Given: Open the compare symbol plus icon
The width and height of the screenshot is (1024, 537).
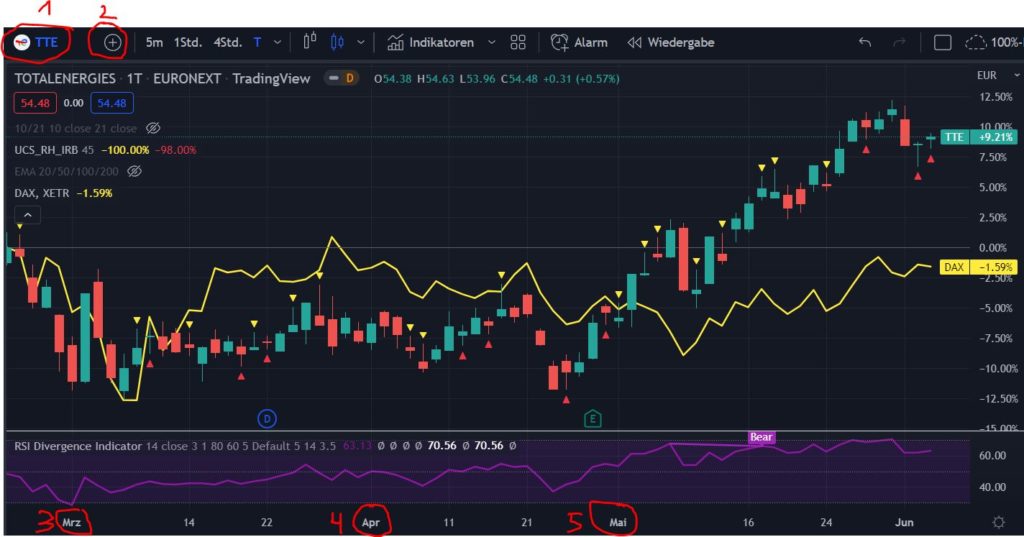Looking at the screenshot, I should [x=112, y=42].
